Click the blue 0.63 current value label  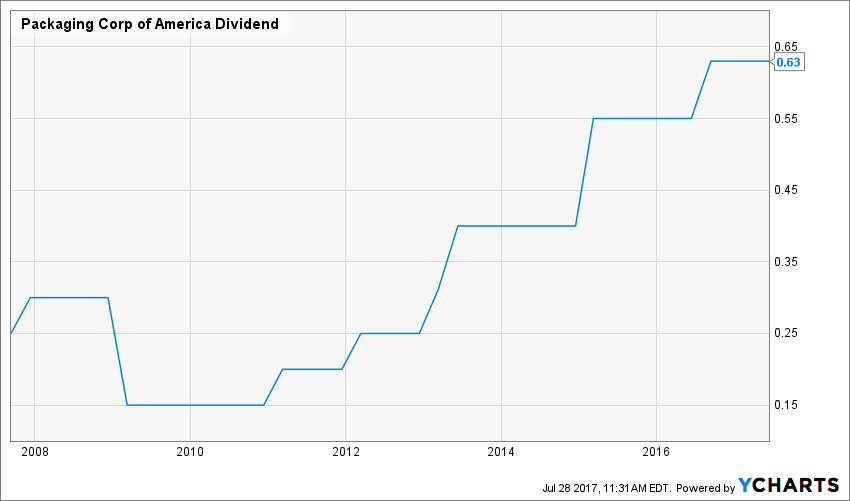coord(789,62)
